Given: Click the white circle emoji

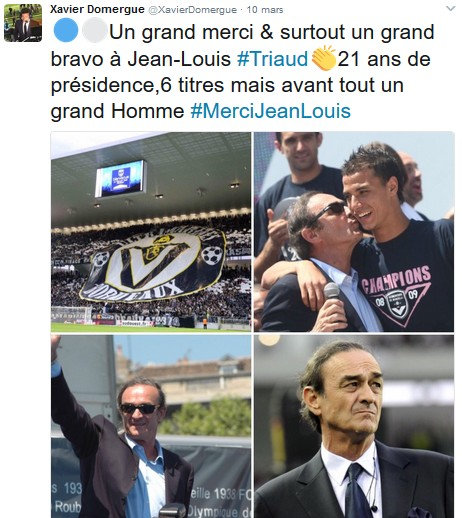Looking at the screenshot, I should (94, 30).
